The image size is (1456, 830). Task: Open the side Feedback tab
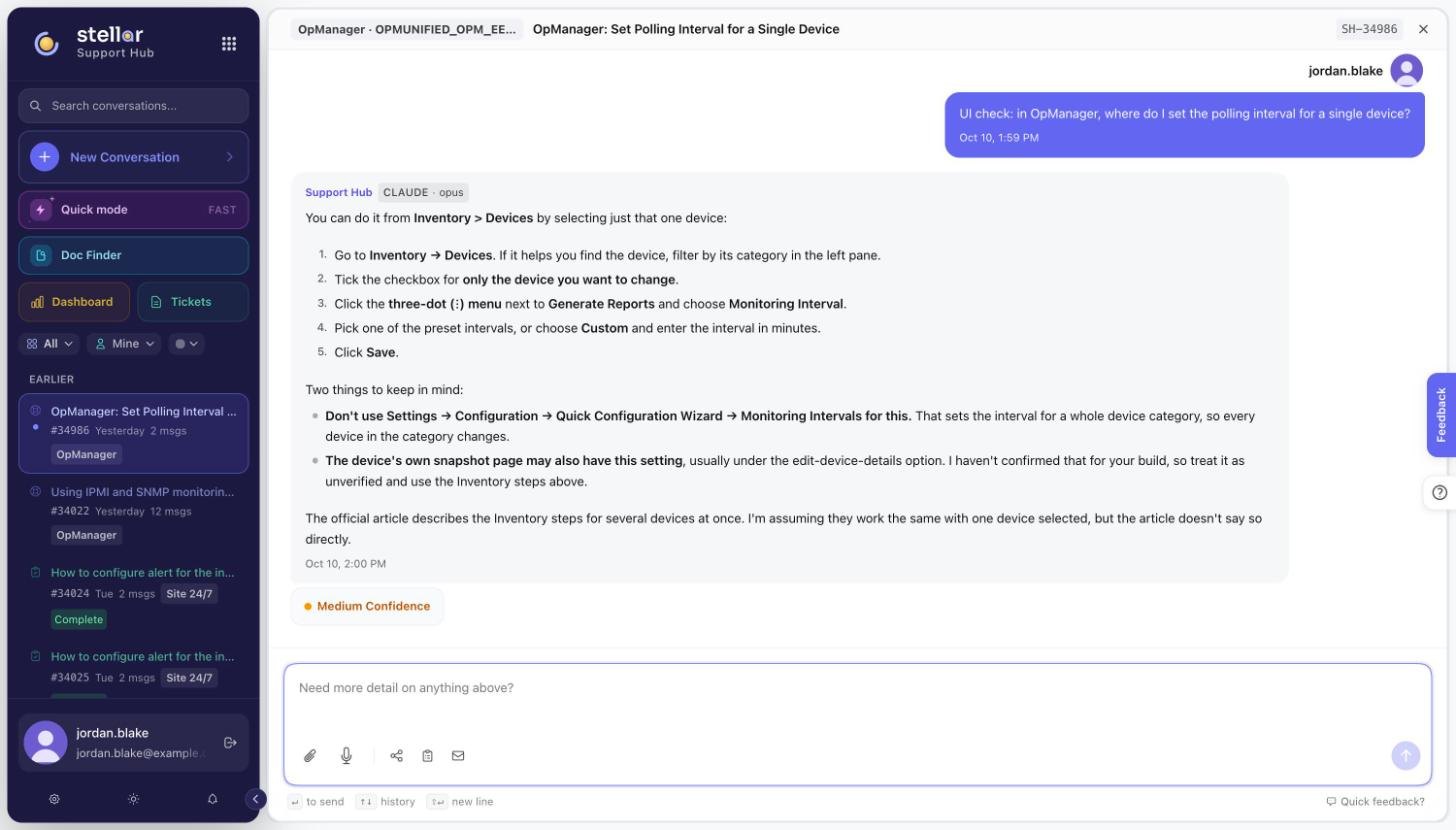point(1441,414)
